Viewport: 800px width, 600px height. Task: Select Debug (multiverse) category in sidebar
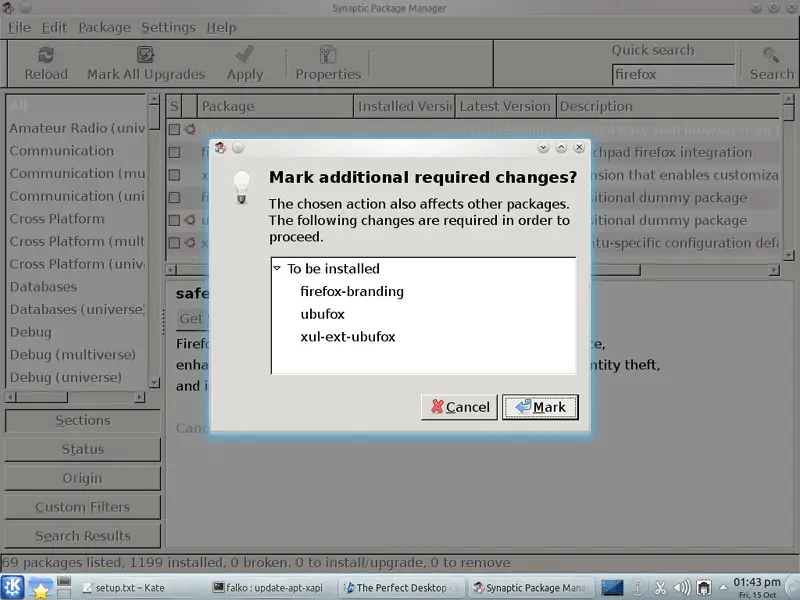click(72, 355)
